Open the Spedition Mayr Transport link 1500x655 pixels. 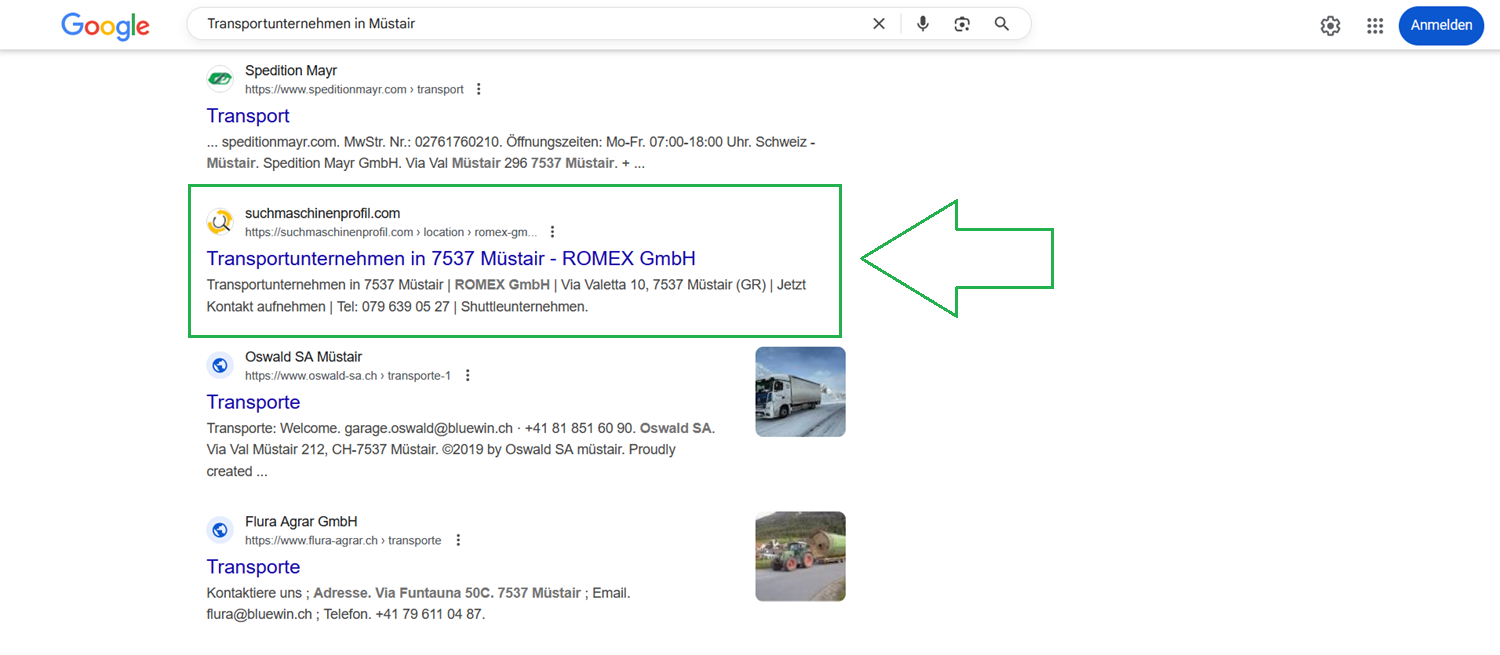(248, 116)
